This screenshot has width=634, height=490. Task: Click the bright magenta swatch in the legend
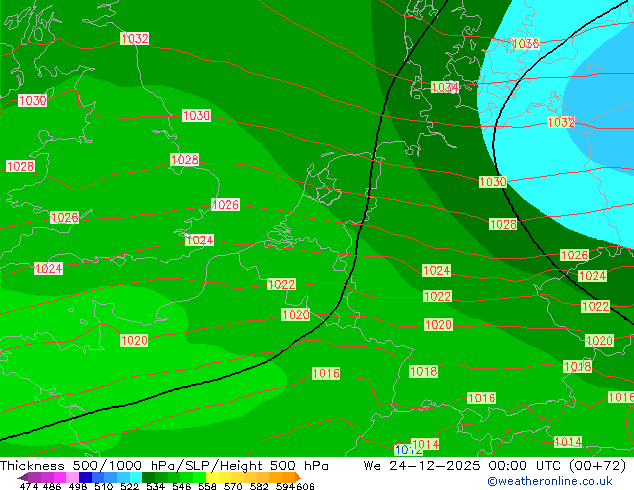60,477
